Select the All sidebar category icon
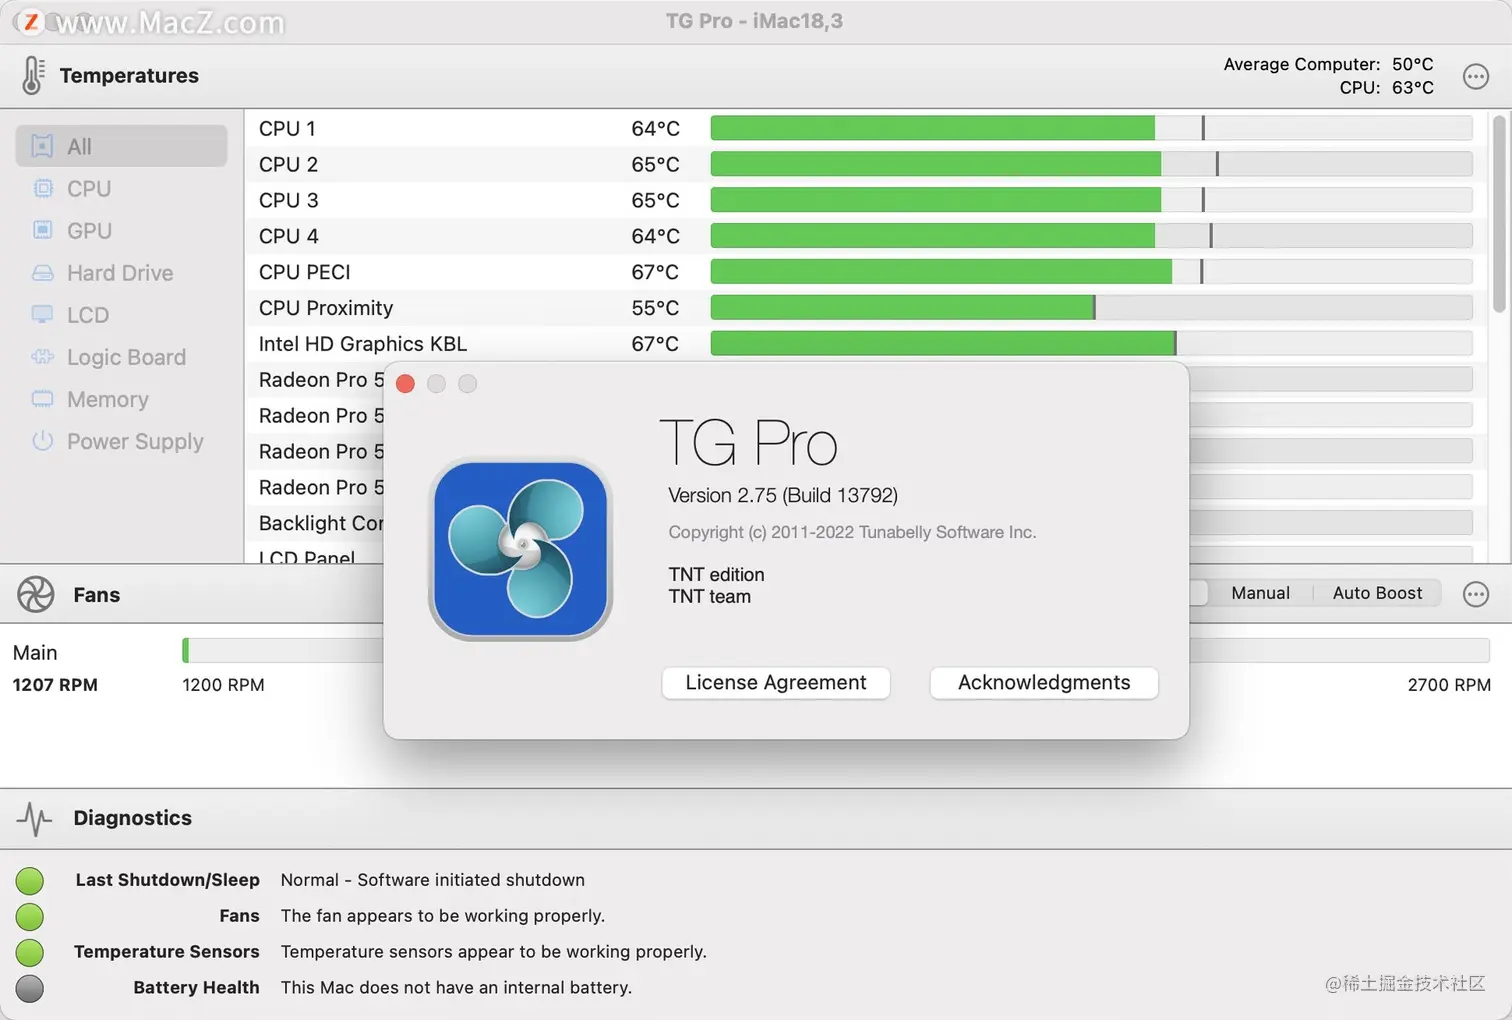1512x1020 pixels. [x=42, y=146]
